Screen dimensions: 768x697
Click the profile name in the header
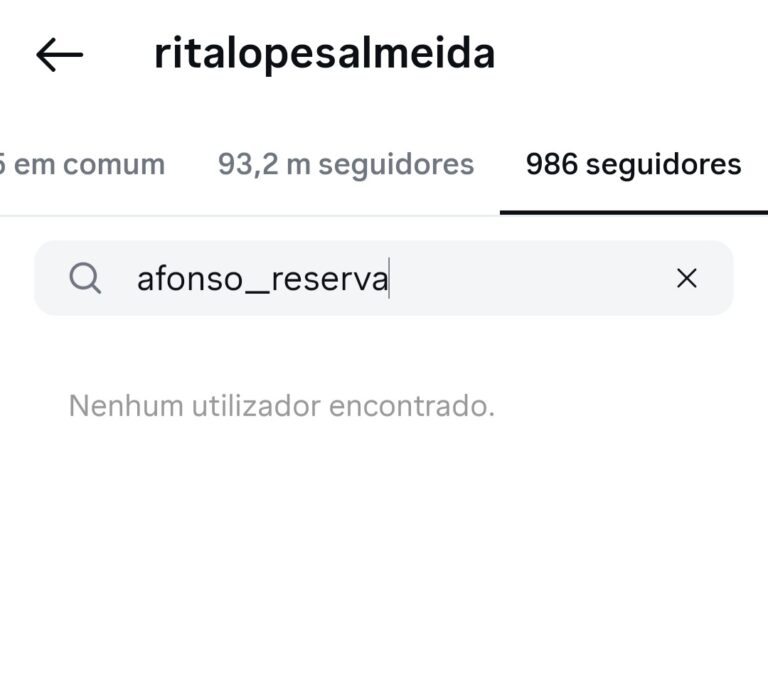pos(324,54)
